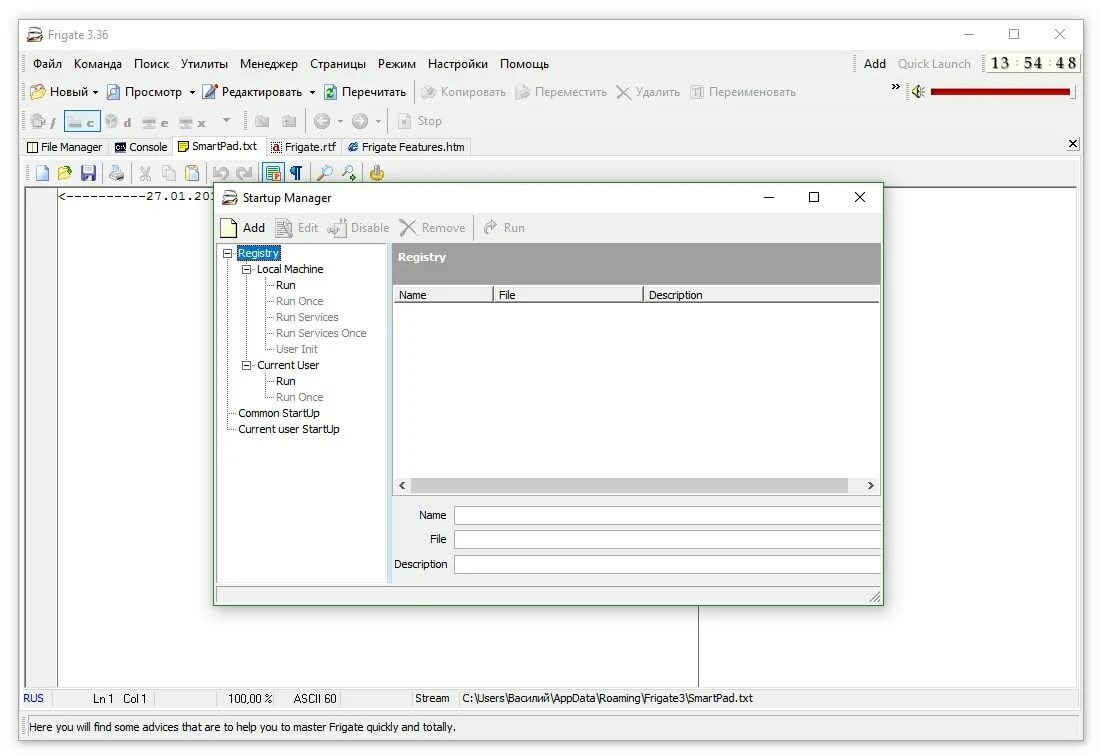Click the Переименовать (Rename) toolbar button
1099x755 pixels.
[x=743, y=92]
